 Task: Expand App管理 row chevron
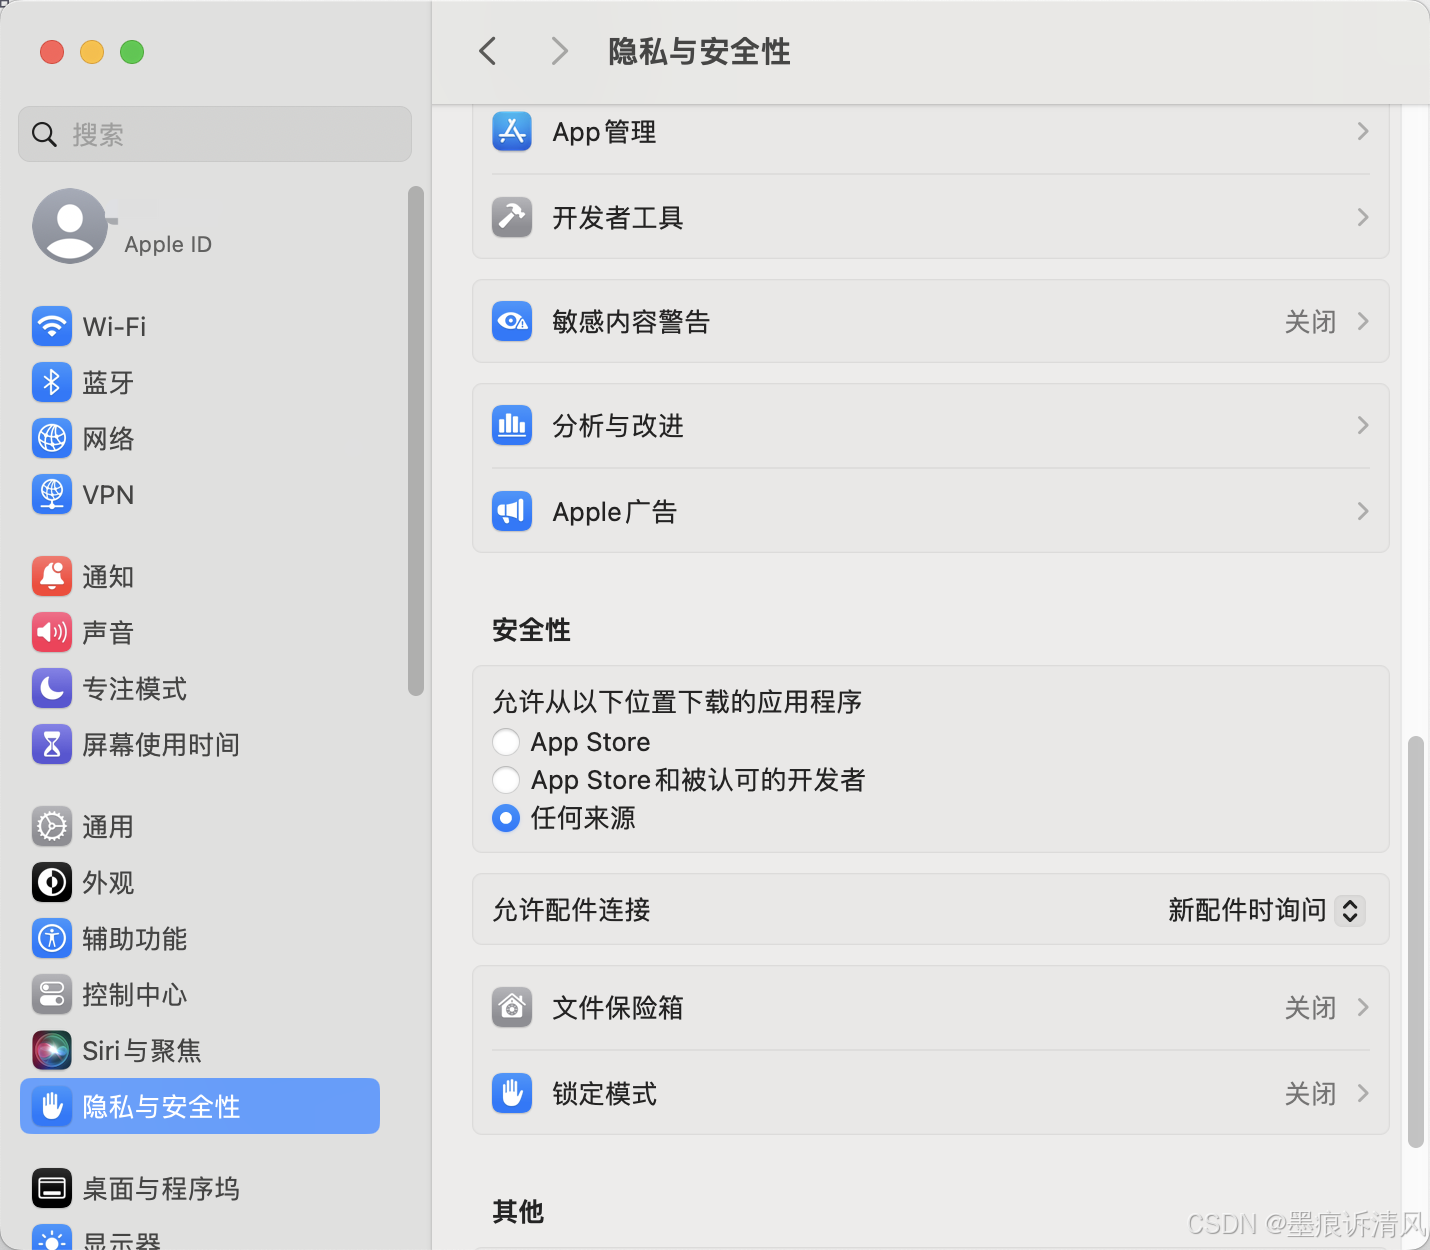pos(1362,131)
